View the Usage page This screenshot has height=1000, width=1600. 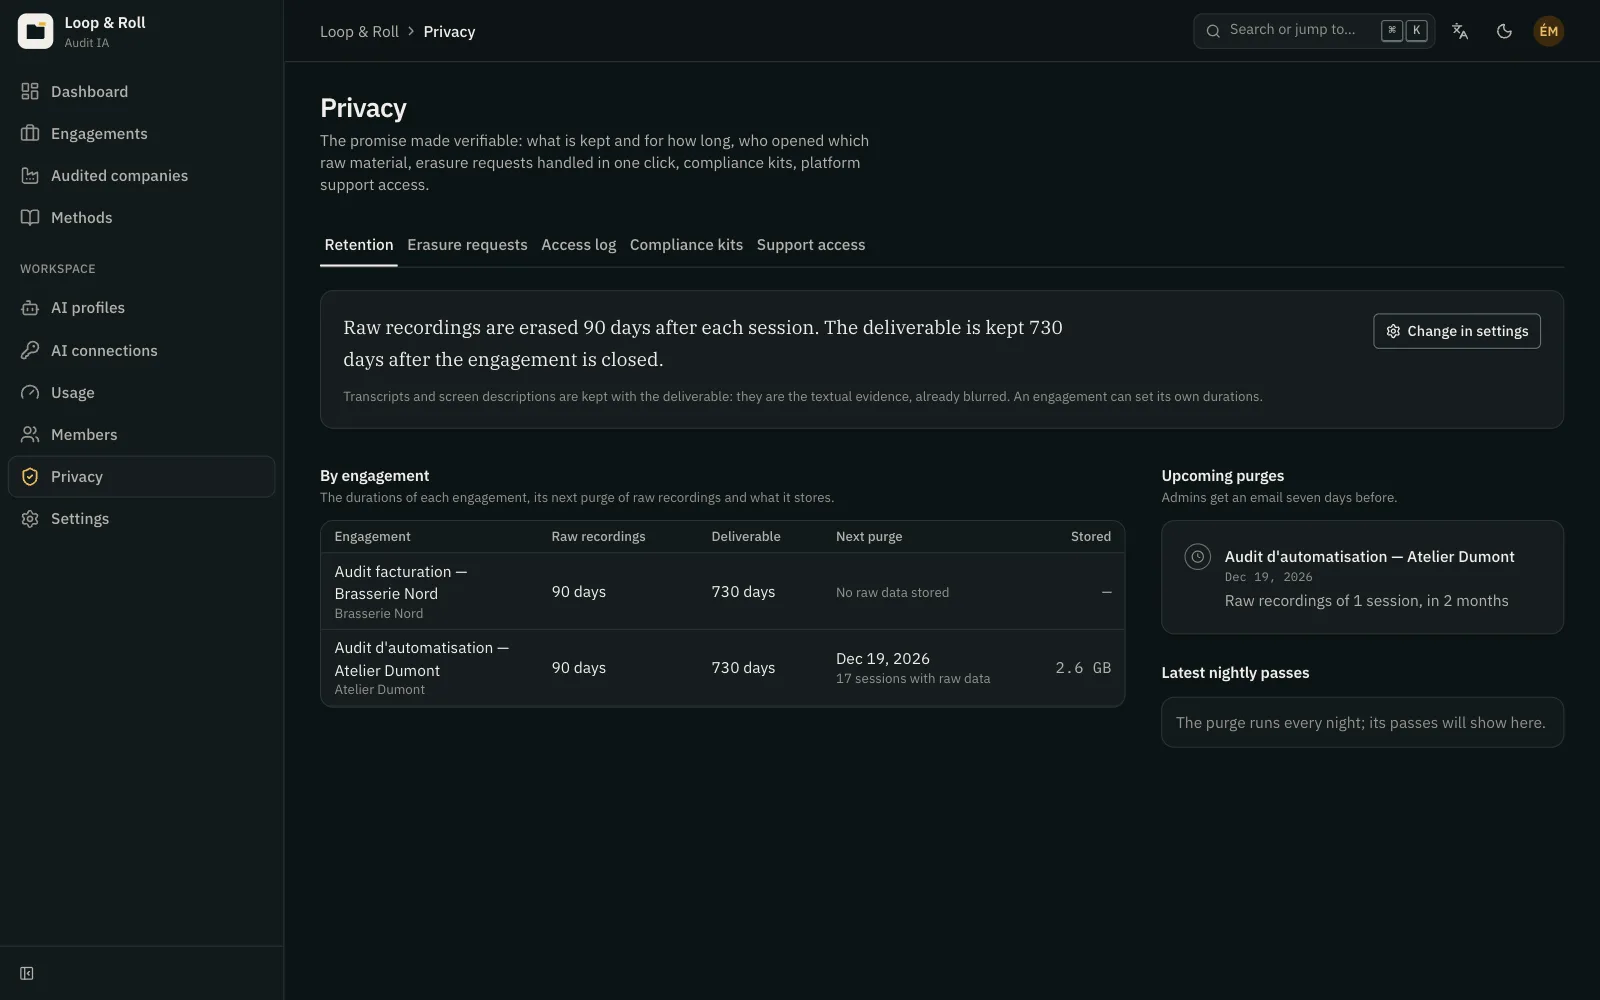[x=141, y=393]
